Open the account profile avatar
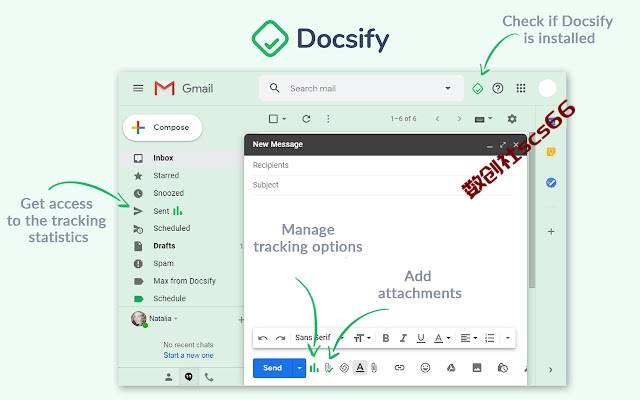Viewport: 640px width, 400px height. (547, 88)
